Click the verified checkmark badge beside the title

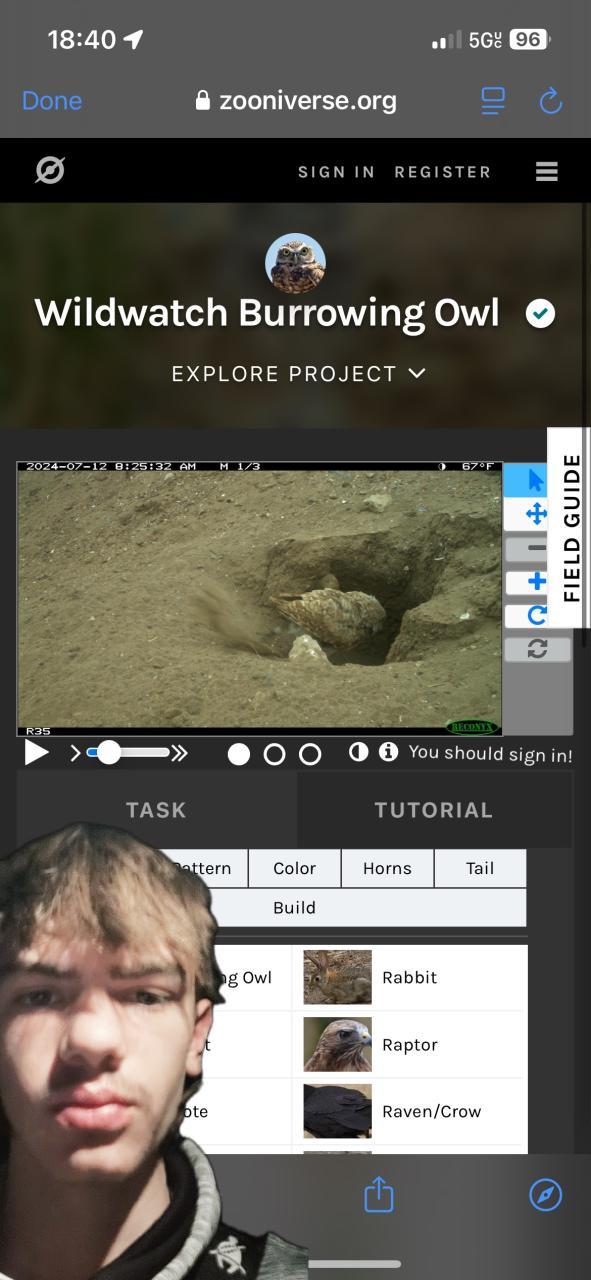tap(540, 314)
